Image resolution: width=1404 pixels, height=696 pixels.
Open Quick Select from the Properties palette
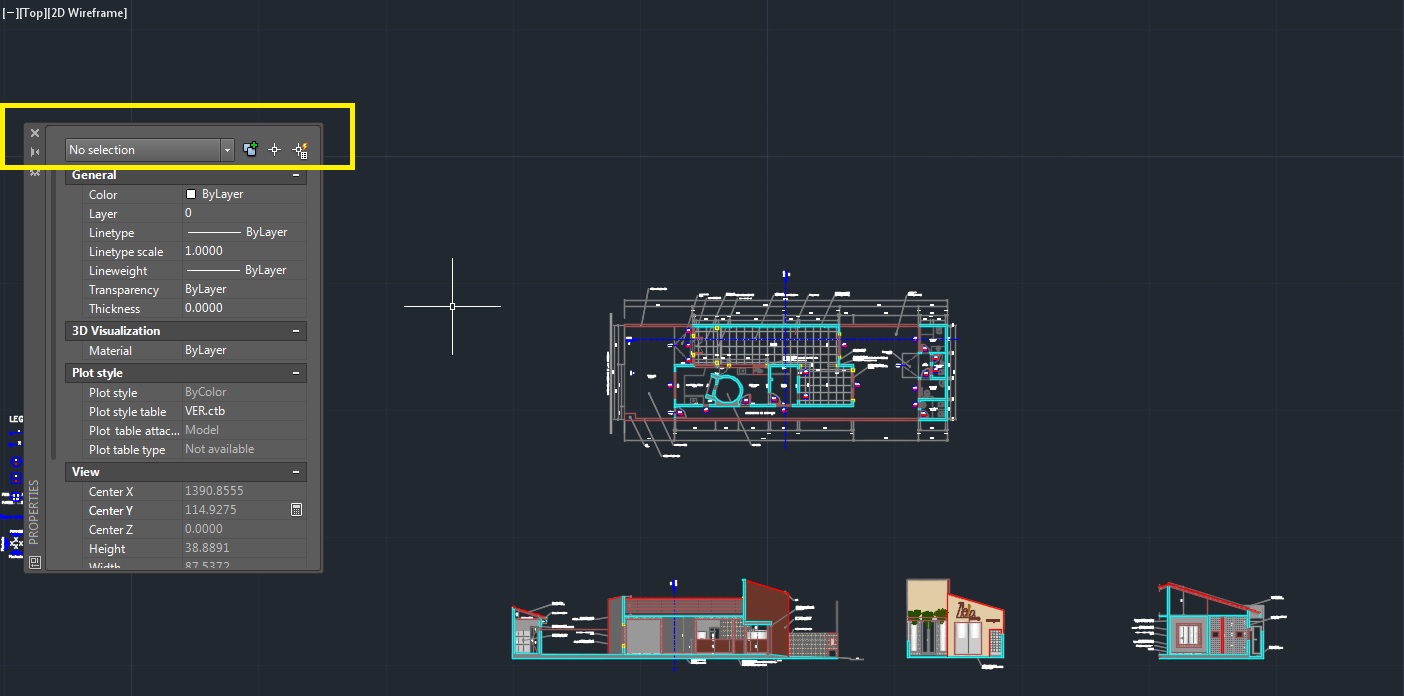click(x=300, y=150)
